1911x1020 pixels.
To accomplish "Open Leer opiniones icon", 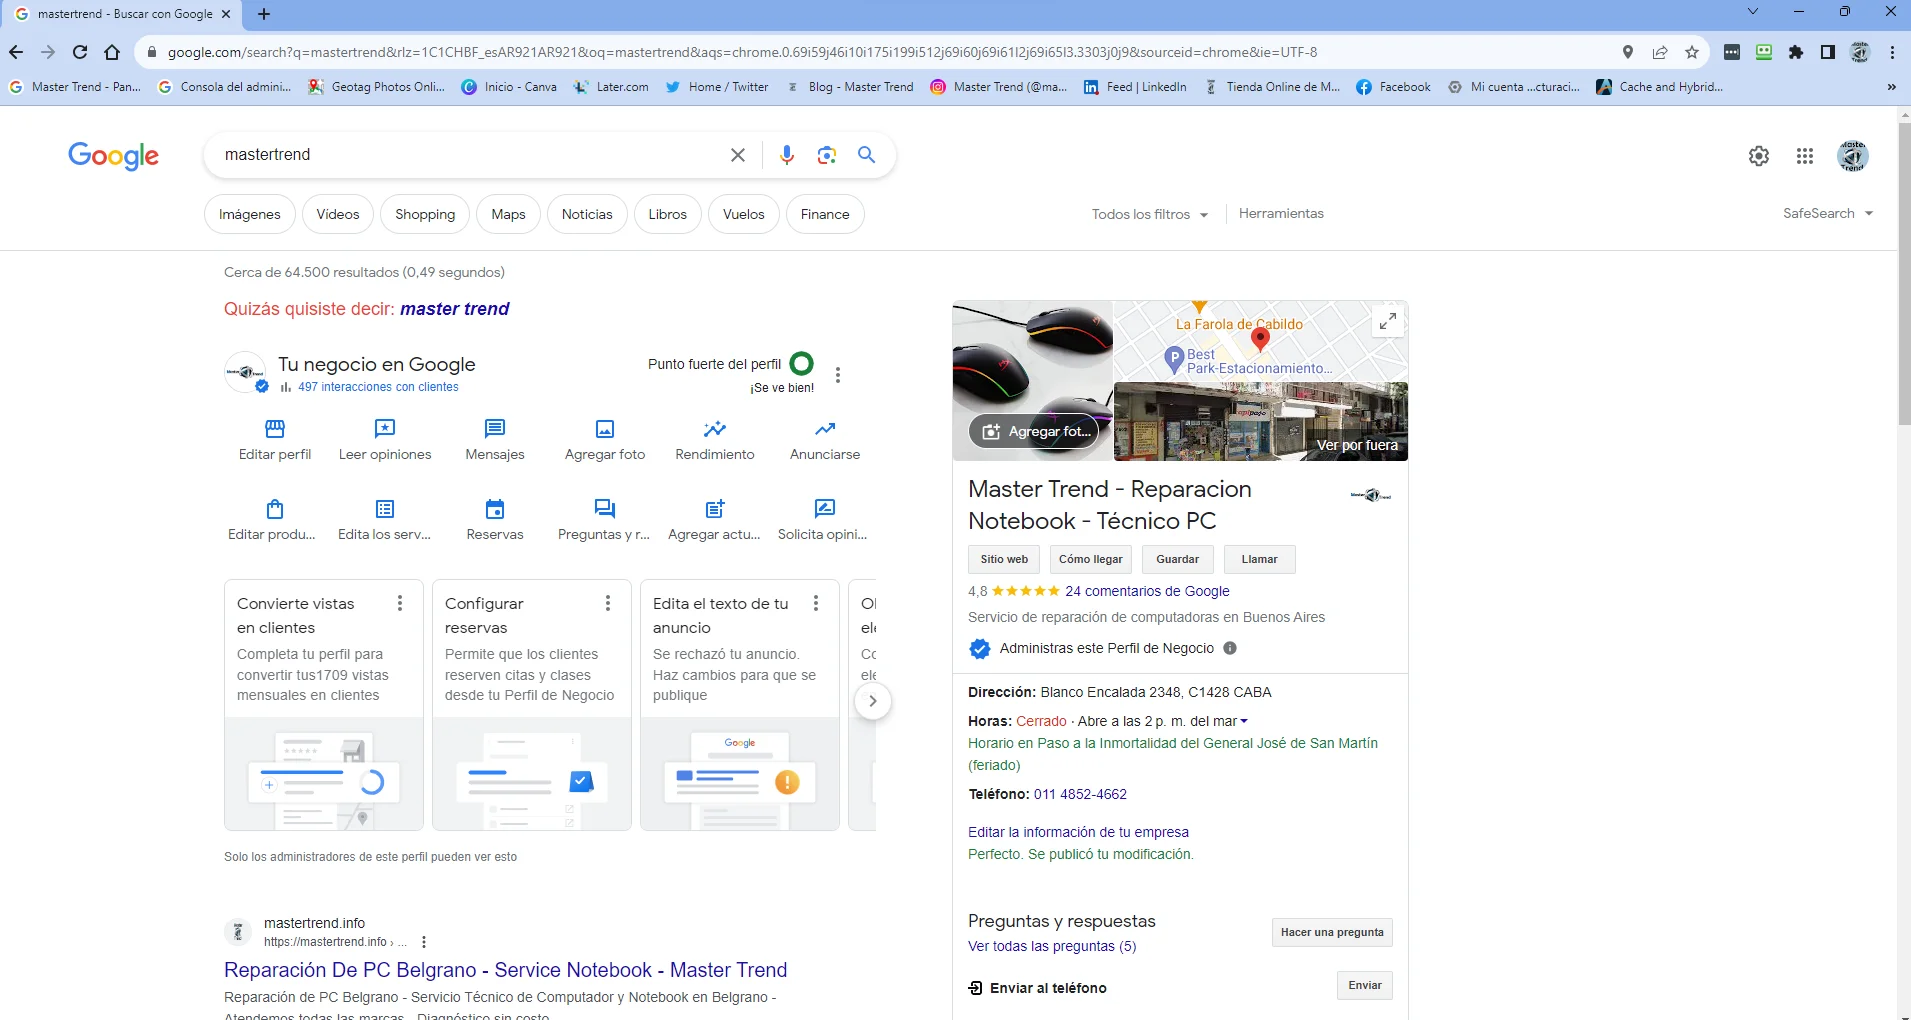I will click(385, 429).
